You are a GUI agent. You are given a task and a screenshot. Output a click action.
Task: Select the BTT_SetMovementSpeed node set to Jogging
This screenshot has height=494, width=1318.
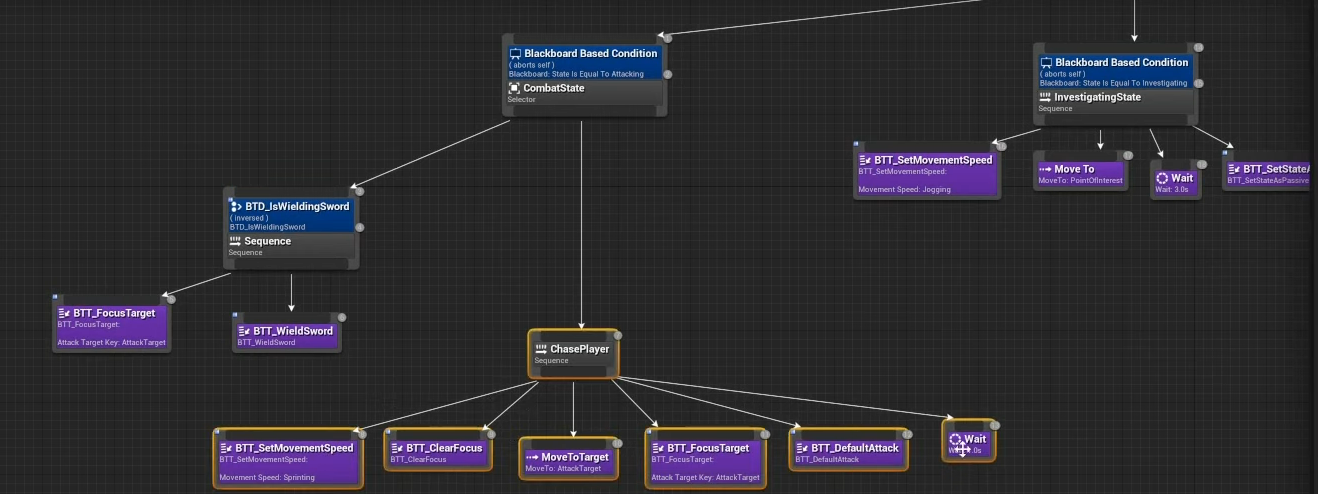[x=926, y=173]
